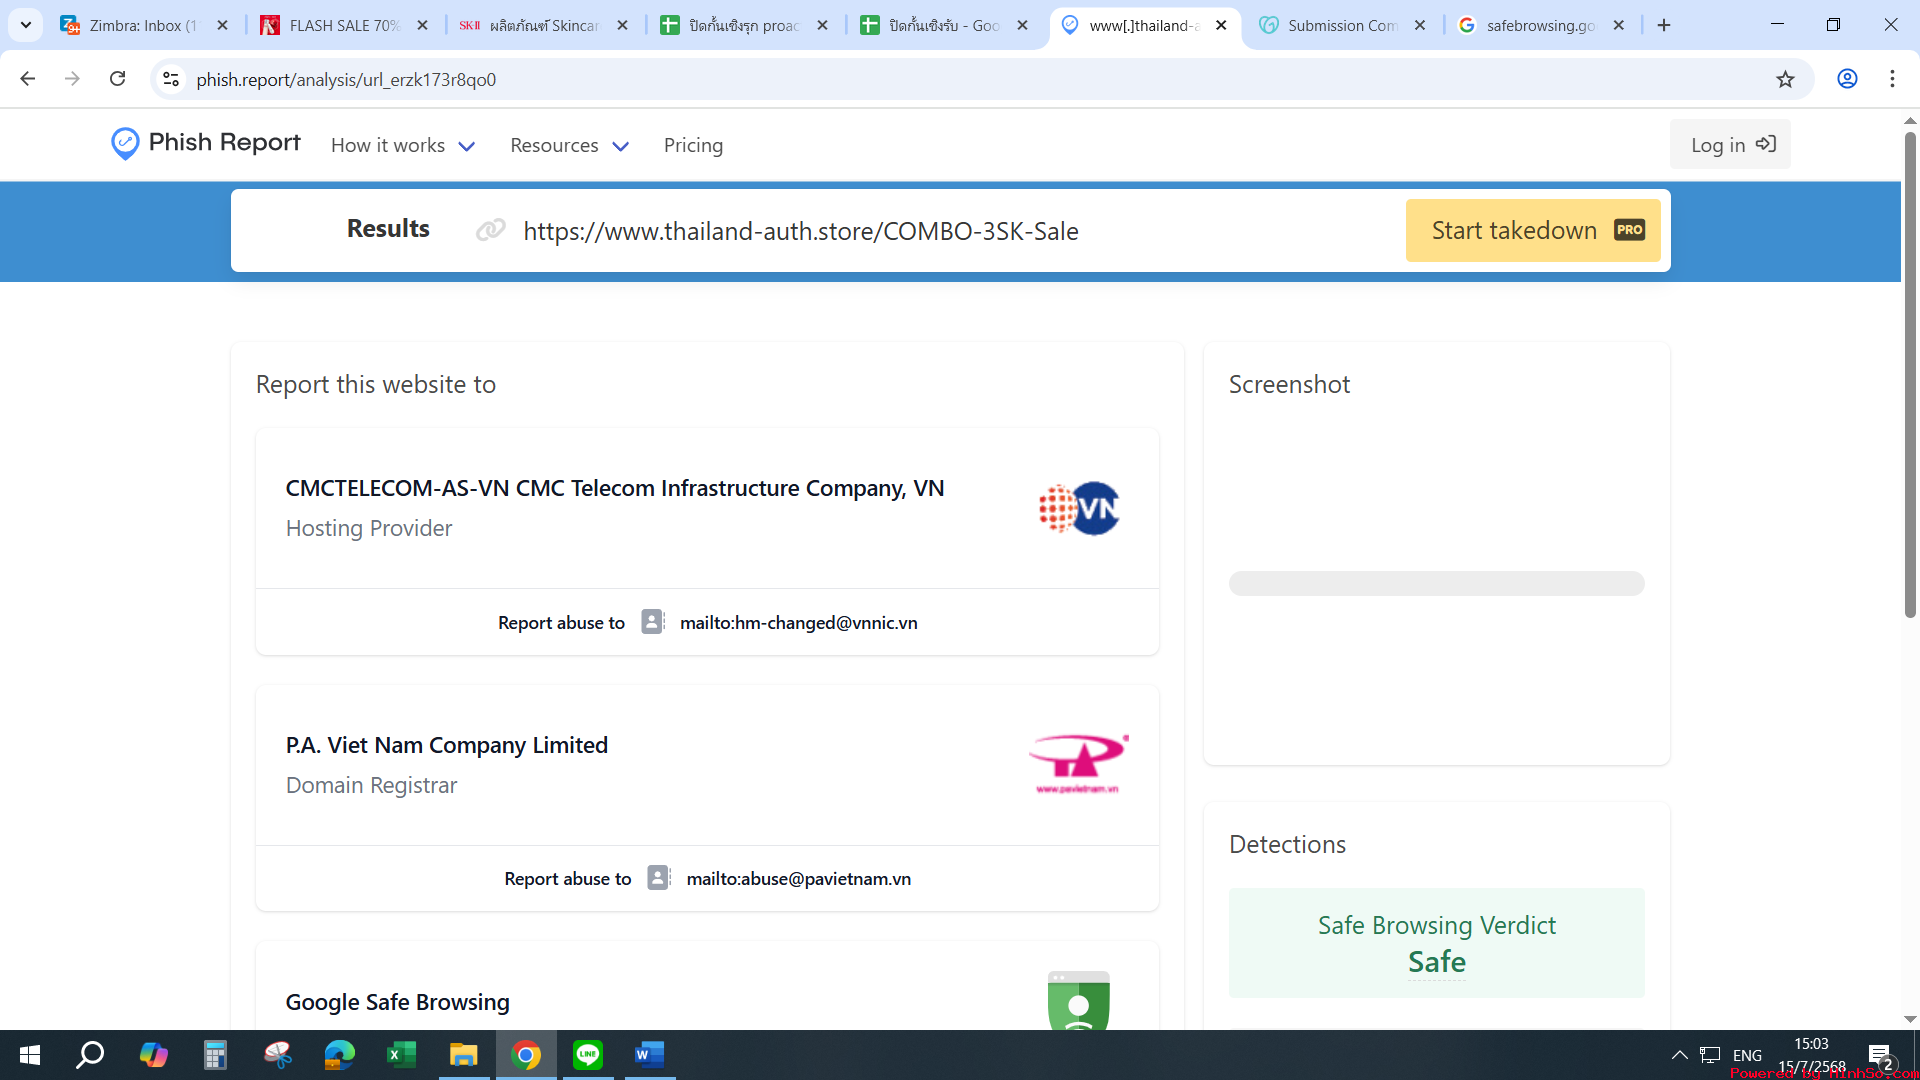Viewport: 1920px width, 1080px height.
Task: Open Microsoft Edge from the taskbar
Action: (x=339, y=1055)
